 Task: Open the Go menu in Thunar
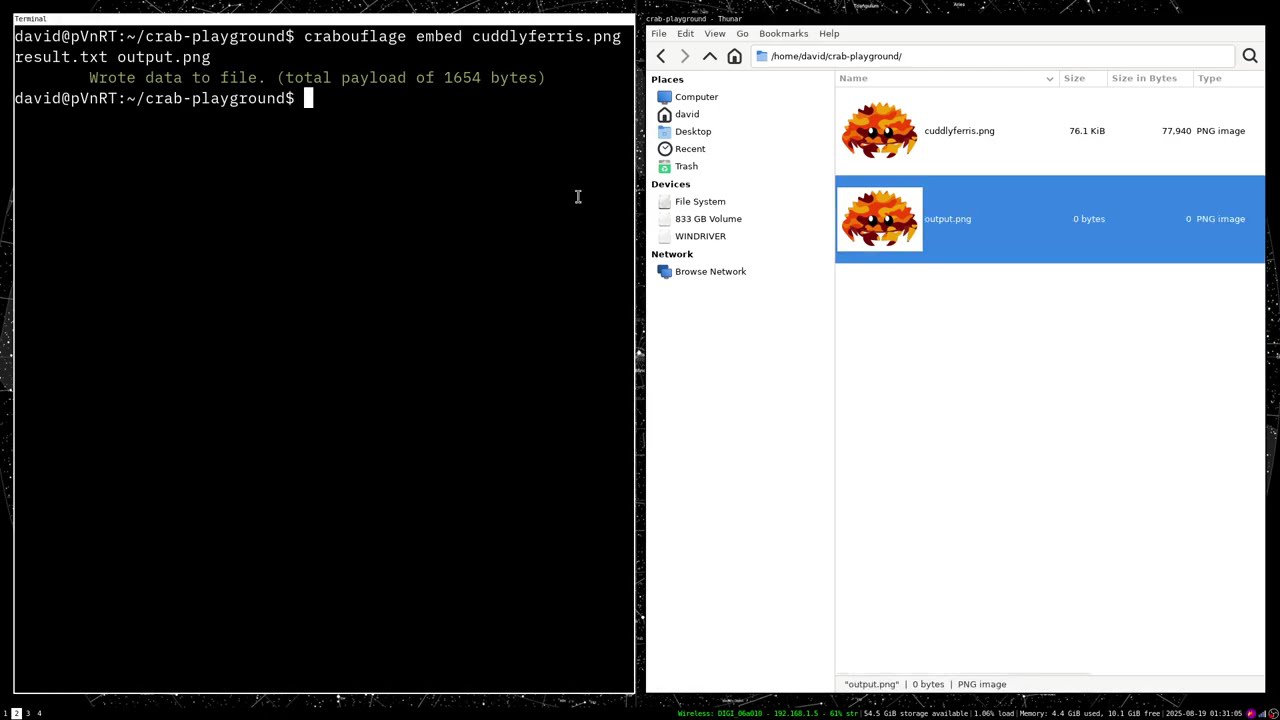(x=742, y=33)
